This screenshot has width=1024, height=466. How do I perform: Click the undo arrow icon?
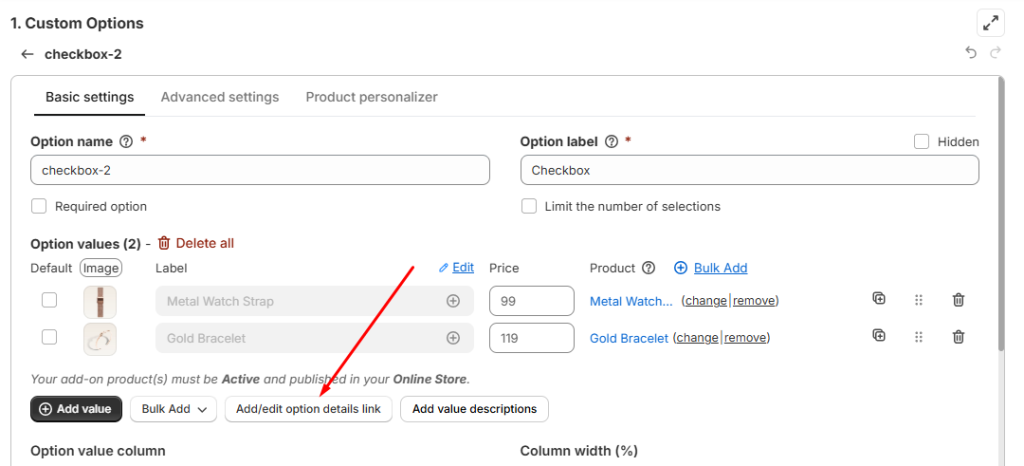pos(971,54)
